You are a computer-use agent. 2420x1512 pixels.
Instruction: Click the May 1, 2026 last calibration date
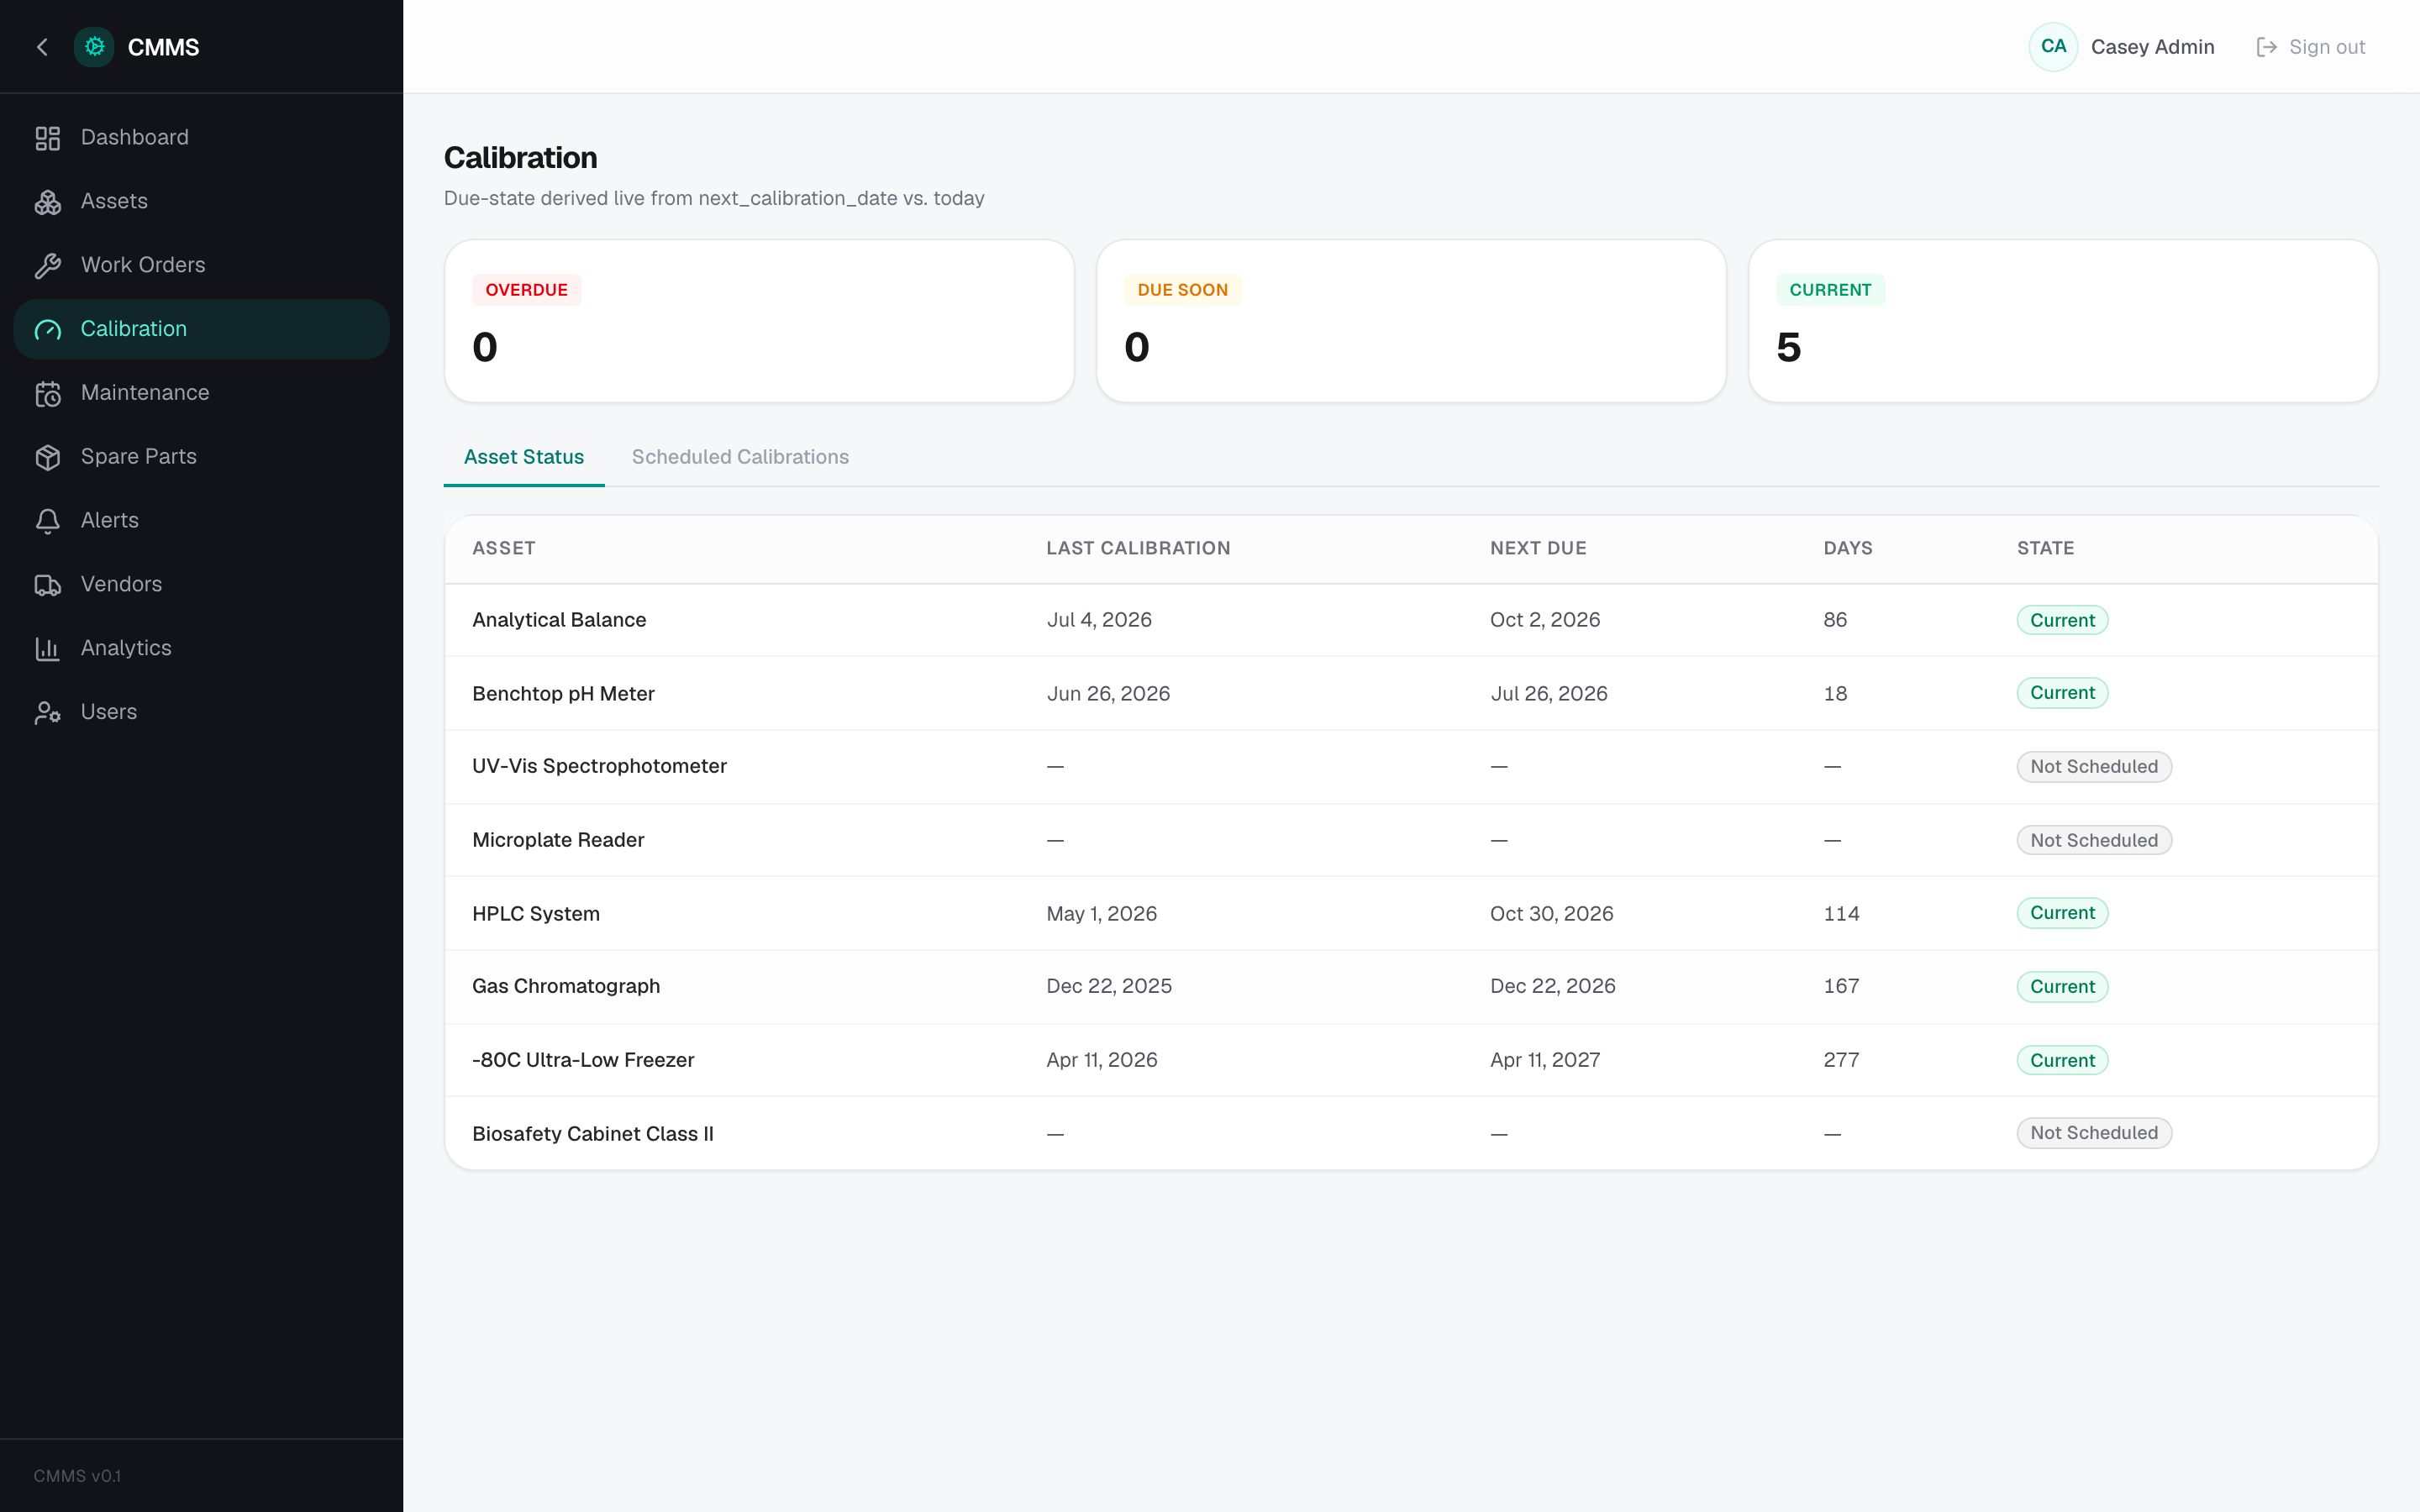coord(1101,914)
